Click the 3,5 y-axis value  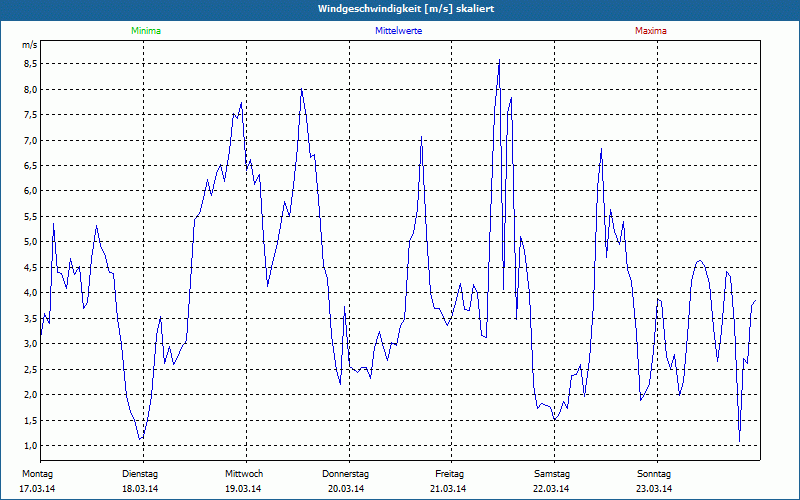31,318
